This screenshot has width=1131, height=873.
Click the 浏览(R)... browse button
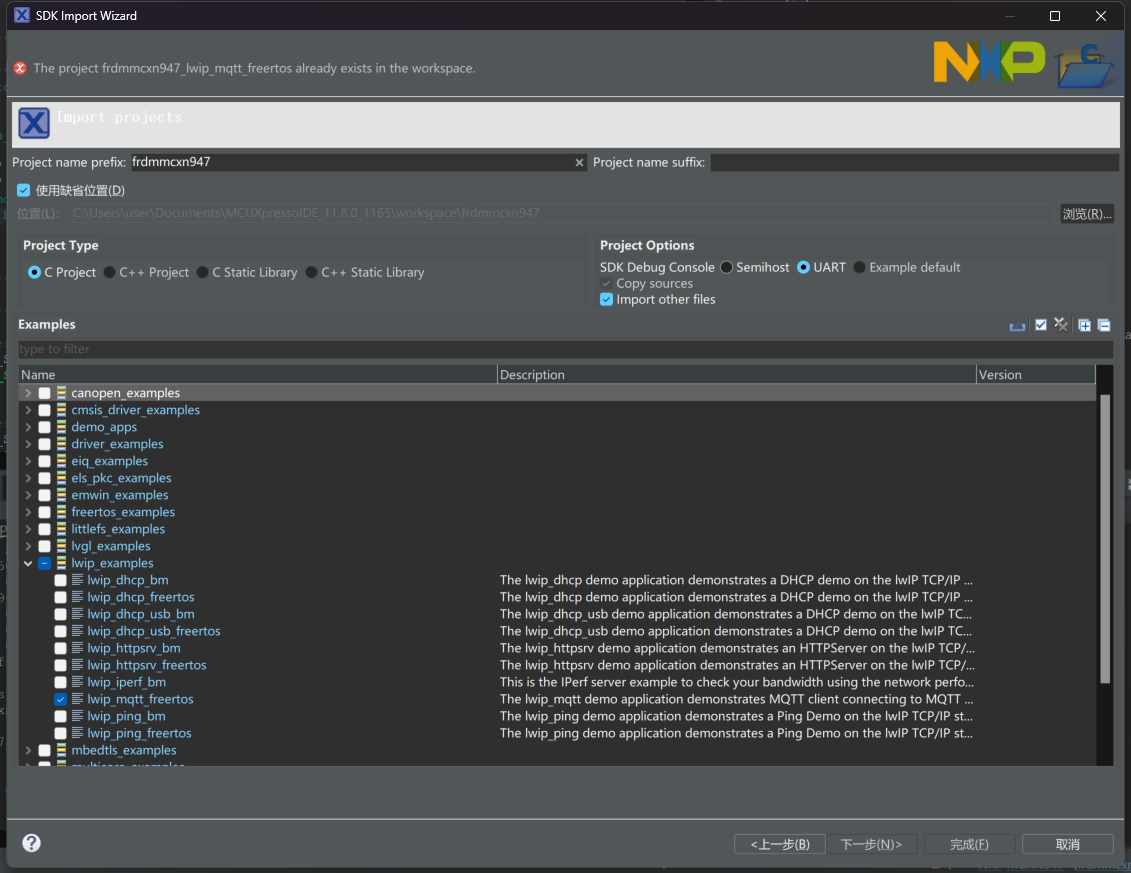click(x=1087, y=214)
